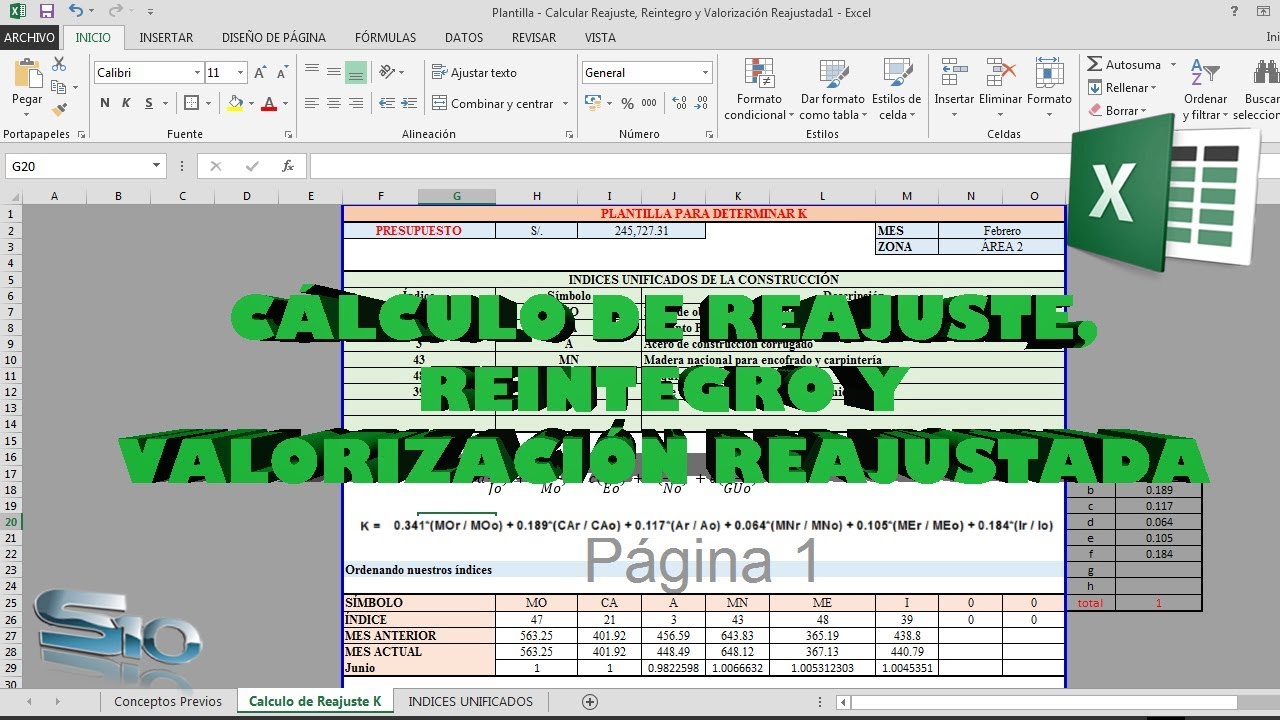Decrease font size with small A icon
This screenshot has width=1280, height=720.
[282, 73]
